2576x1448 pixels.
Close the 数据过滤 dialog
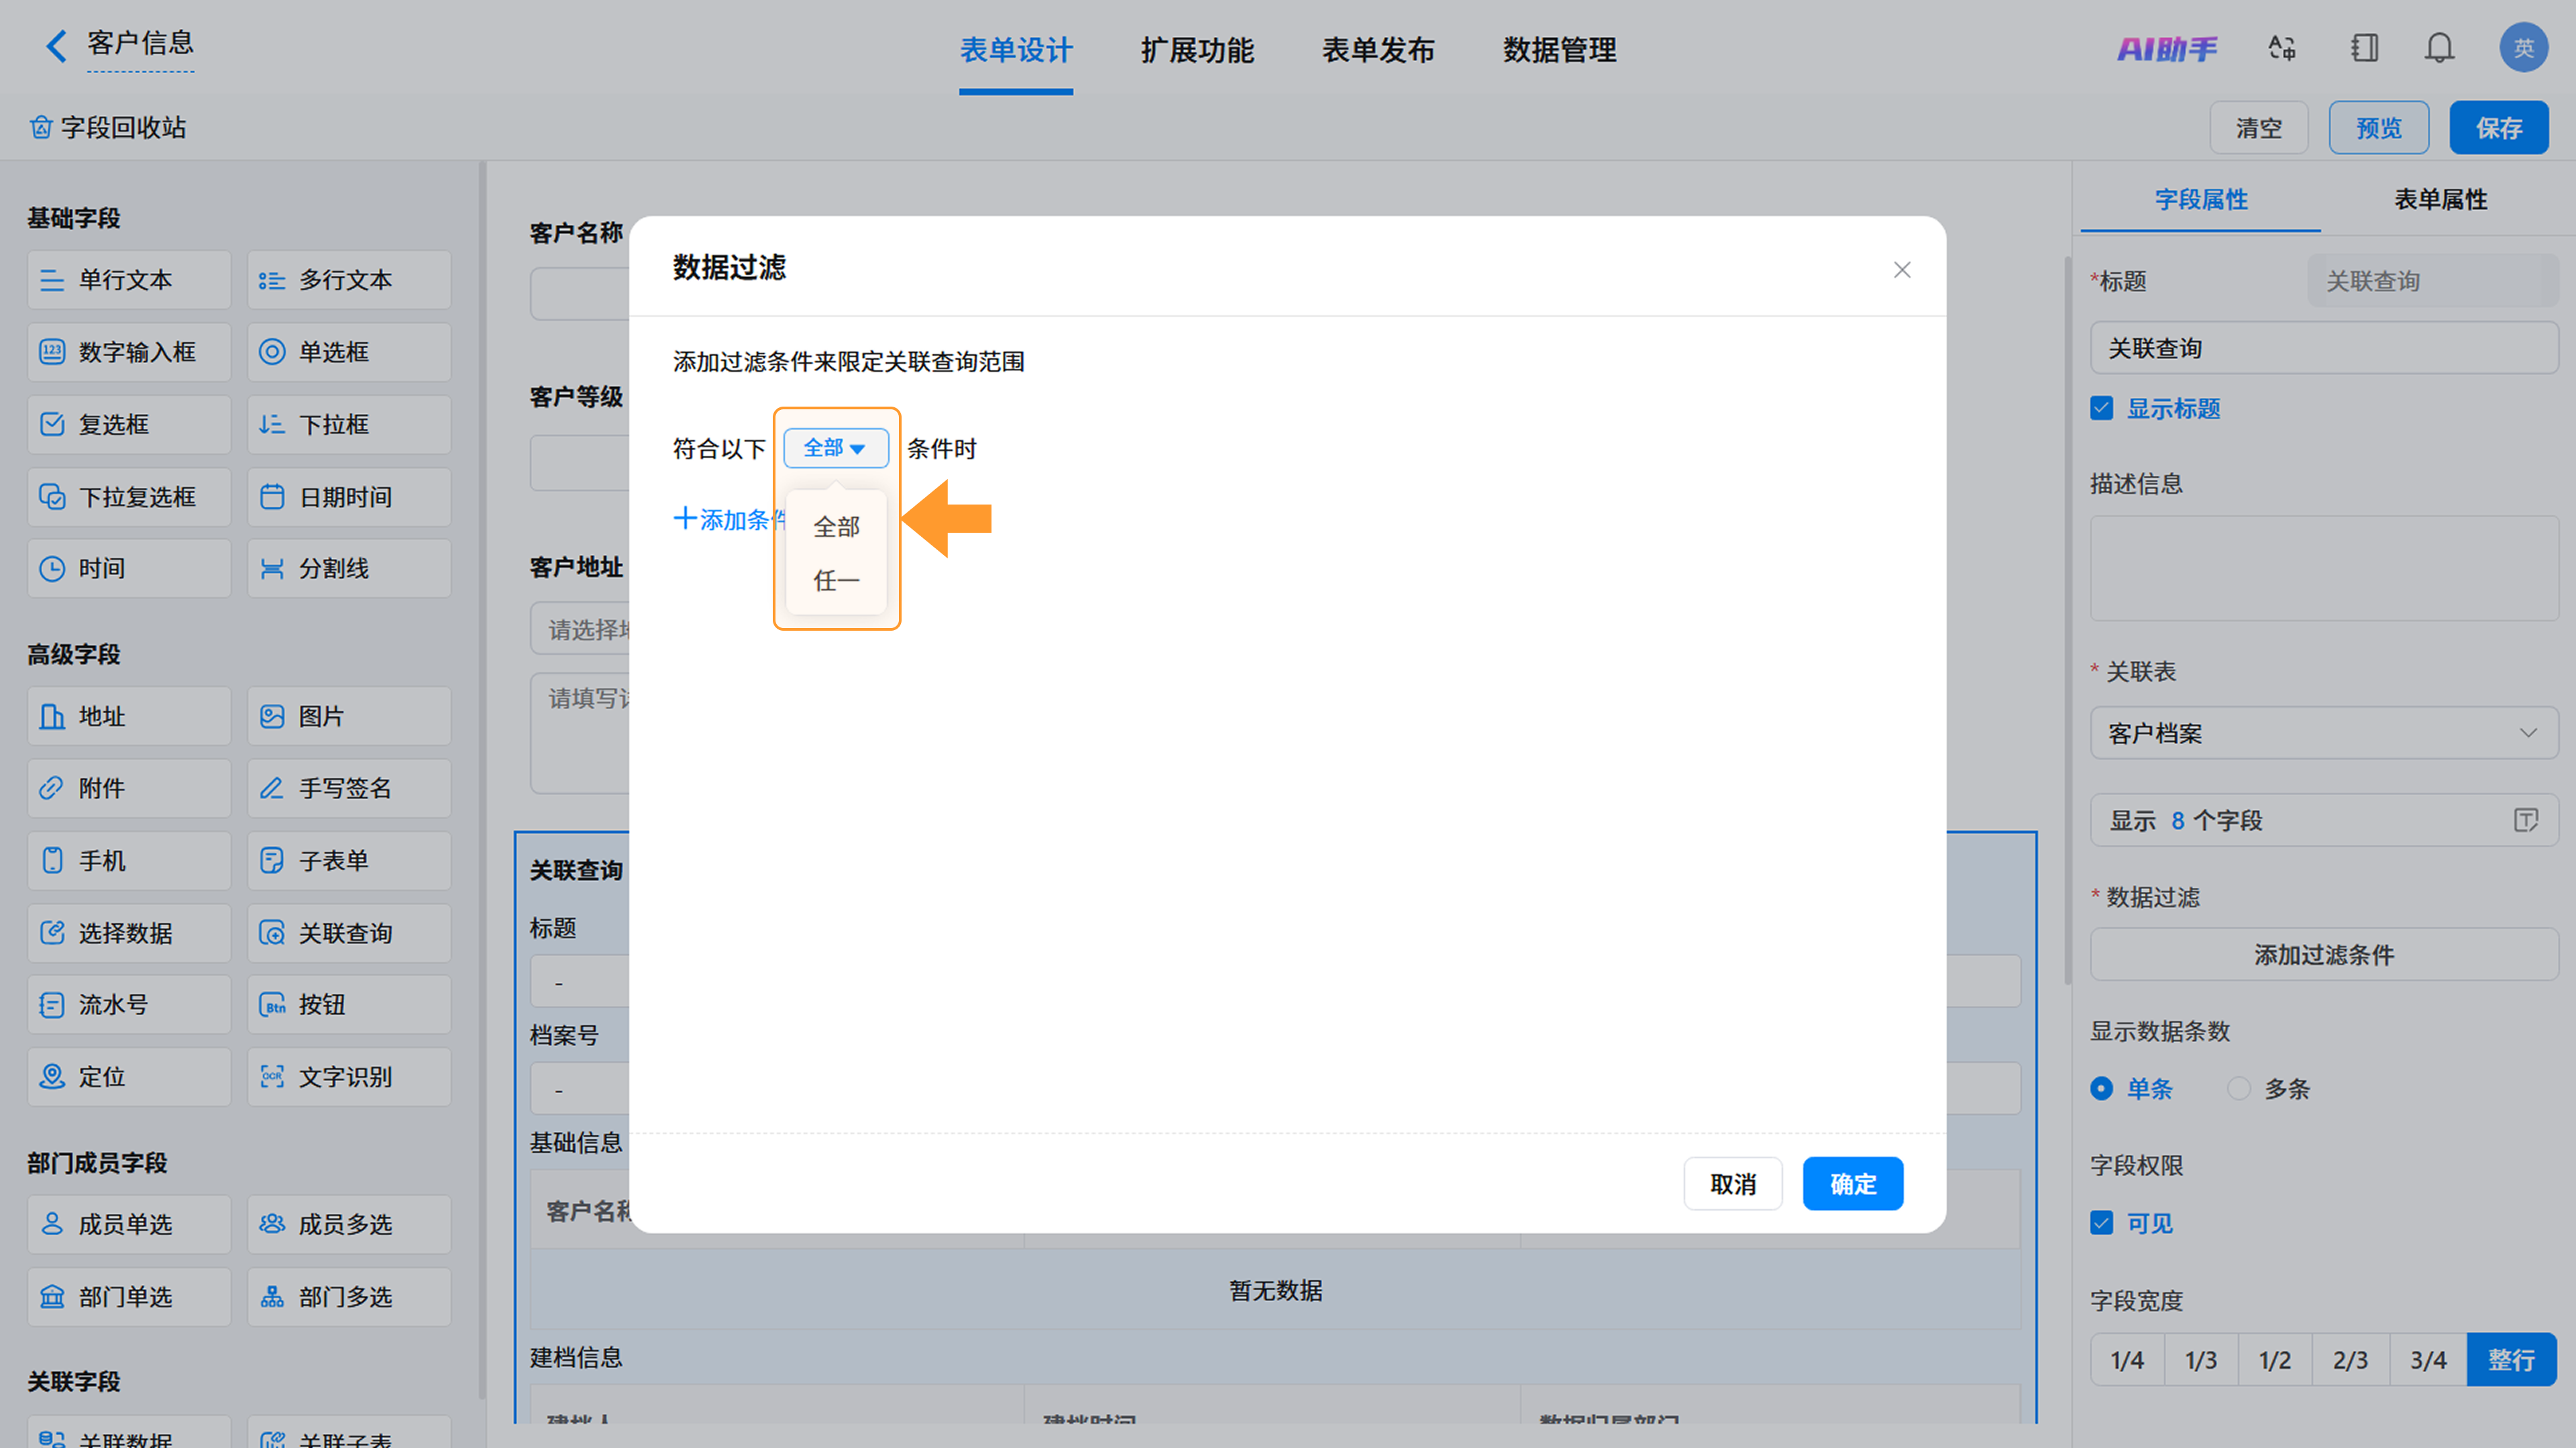coord(1902,270)
